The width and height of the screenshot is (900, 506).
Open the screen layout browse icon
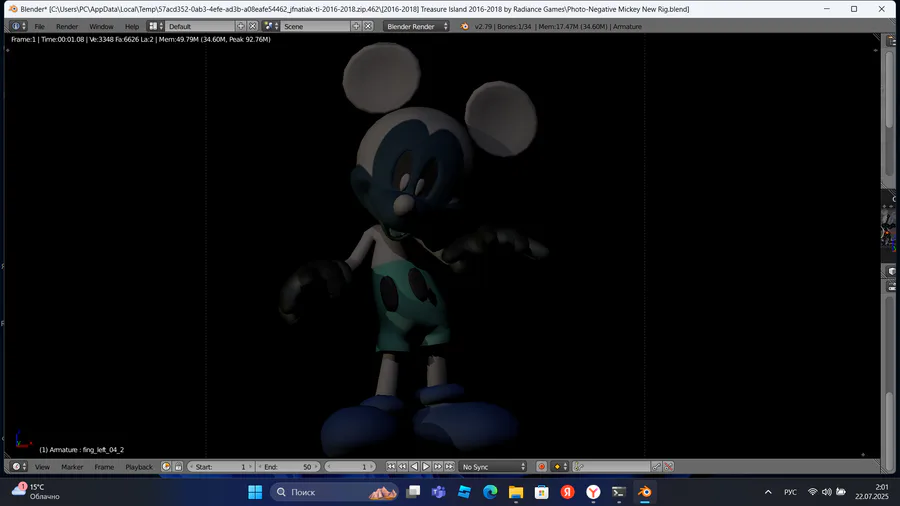pyautogui.click(x=156, y=26)
